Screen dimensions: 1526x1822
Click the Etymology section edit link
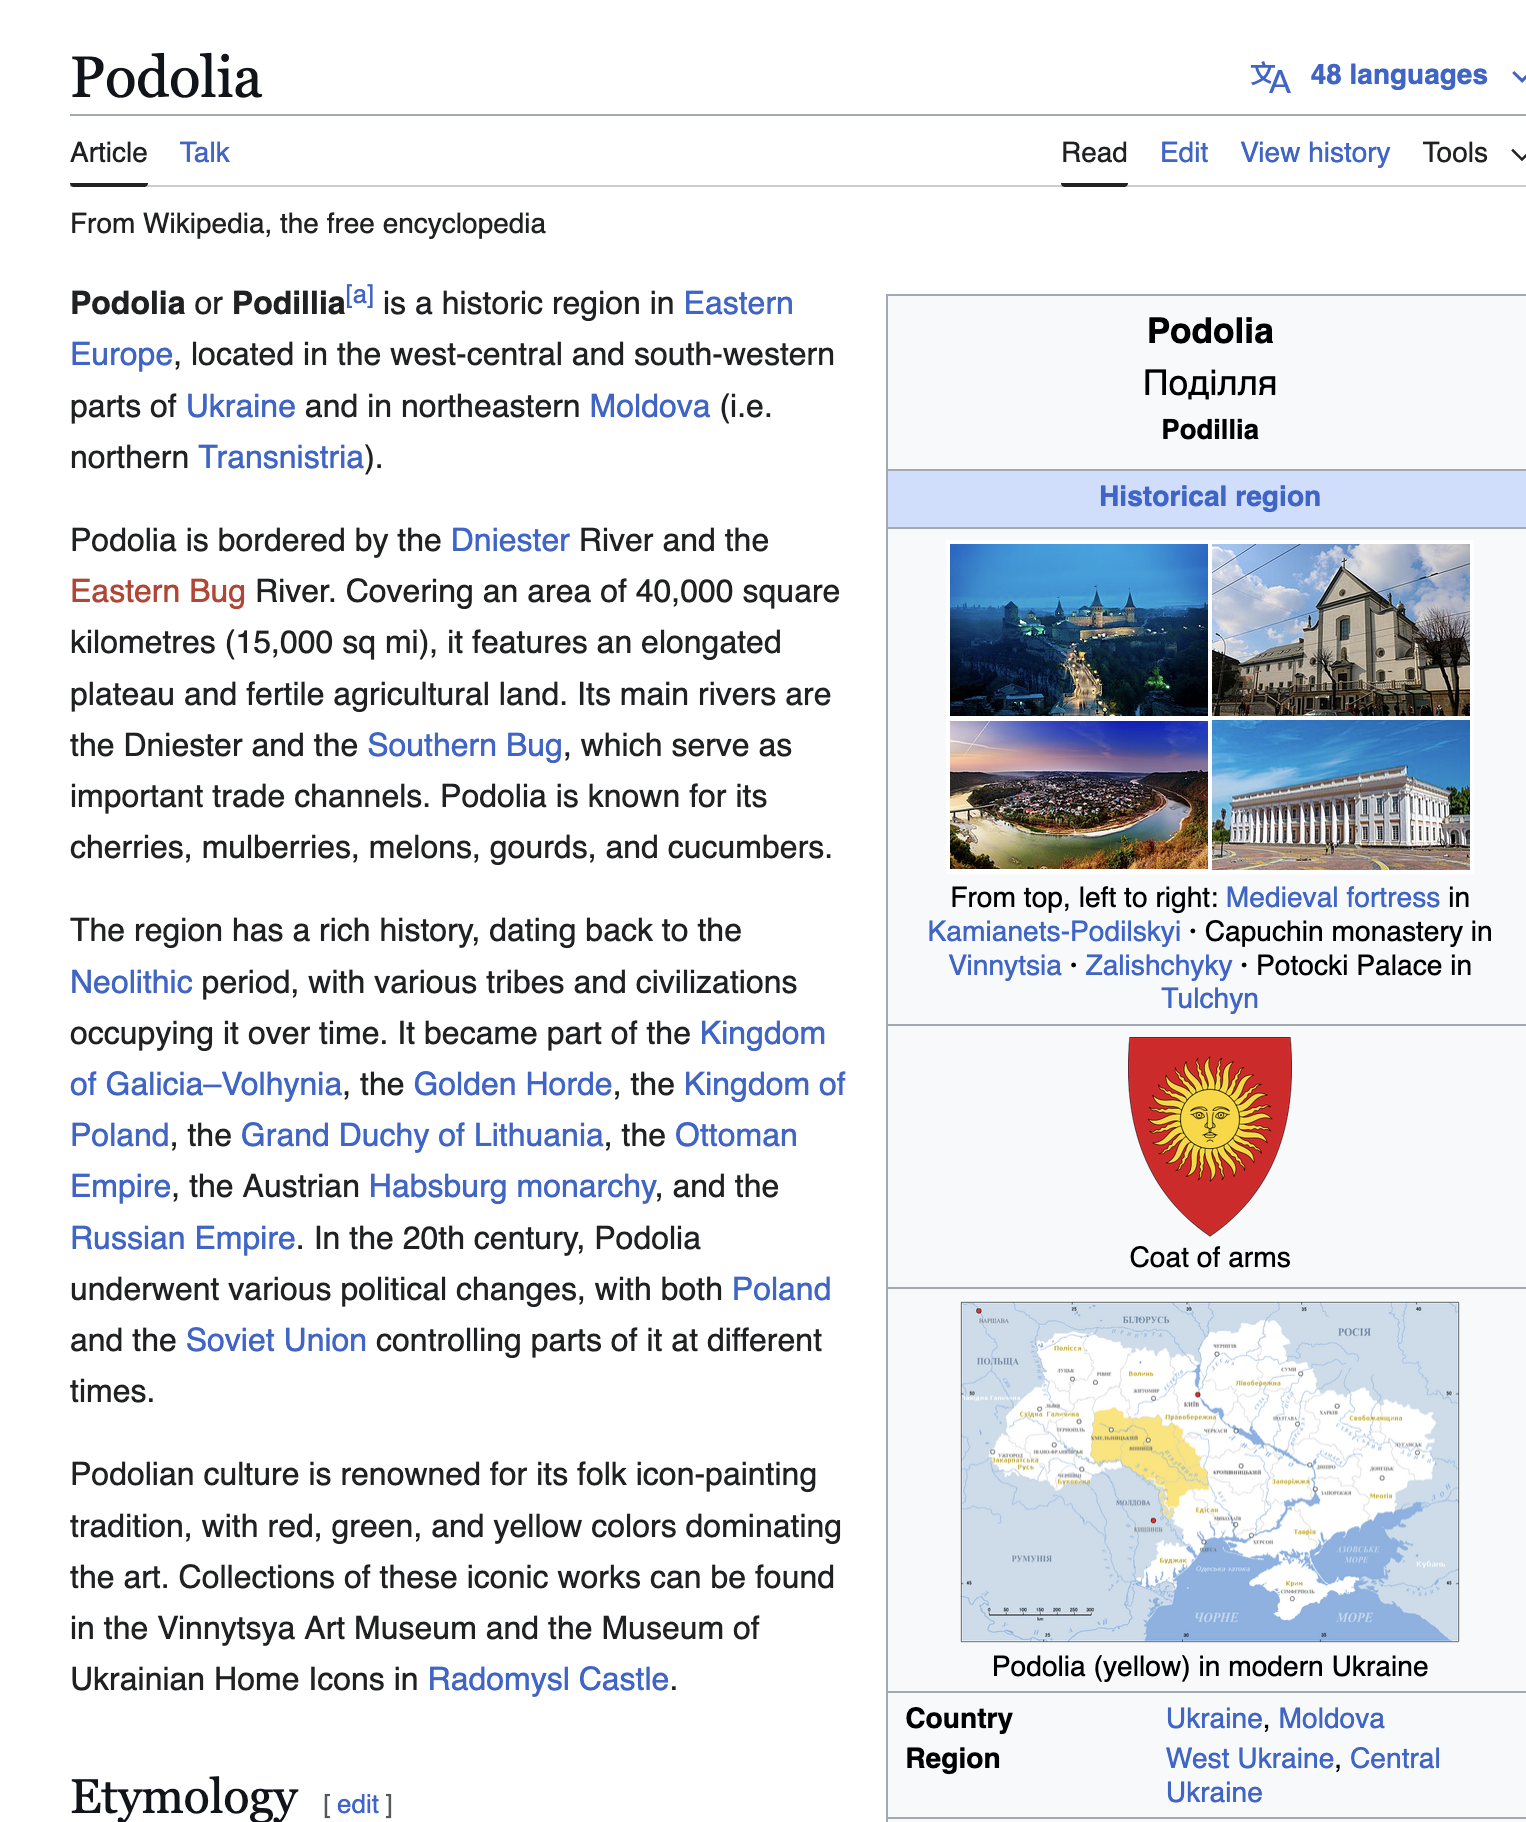pyautogui.click(x=357, y=1804)
